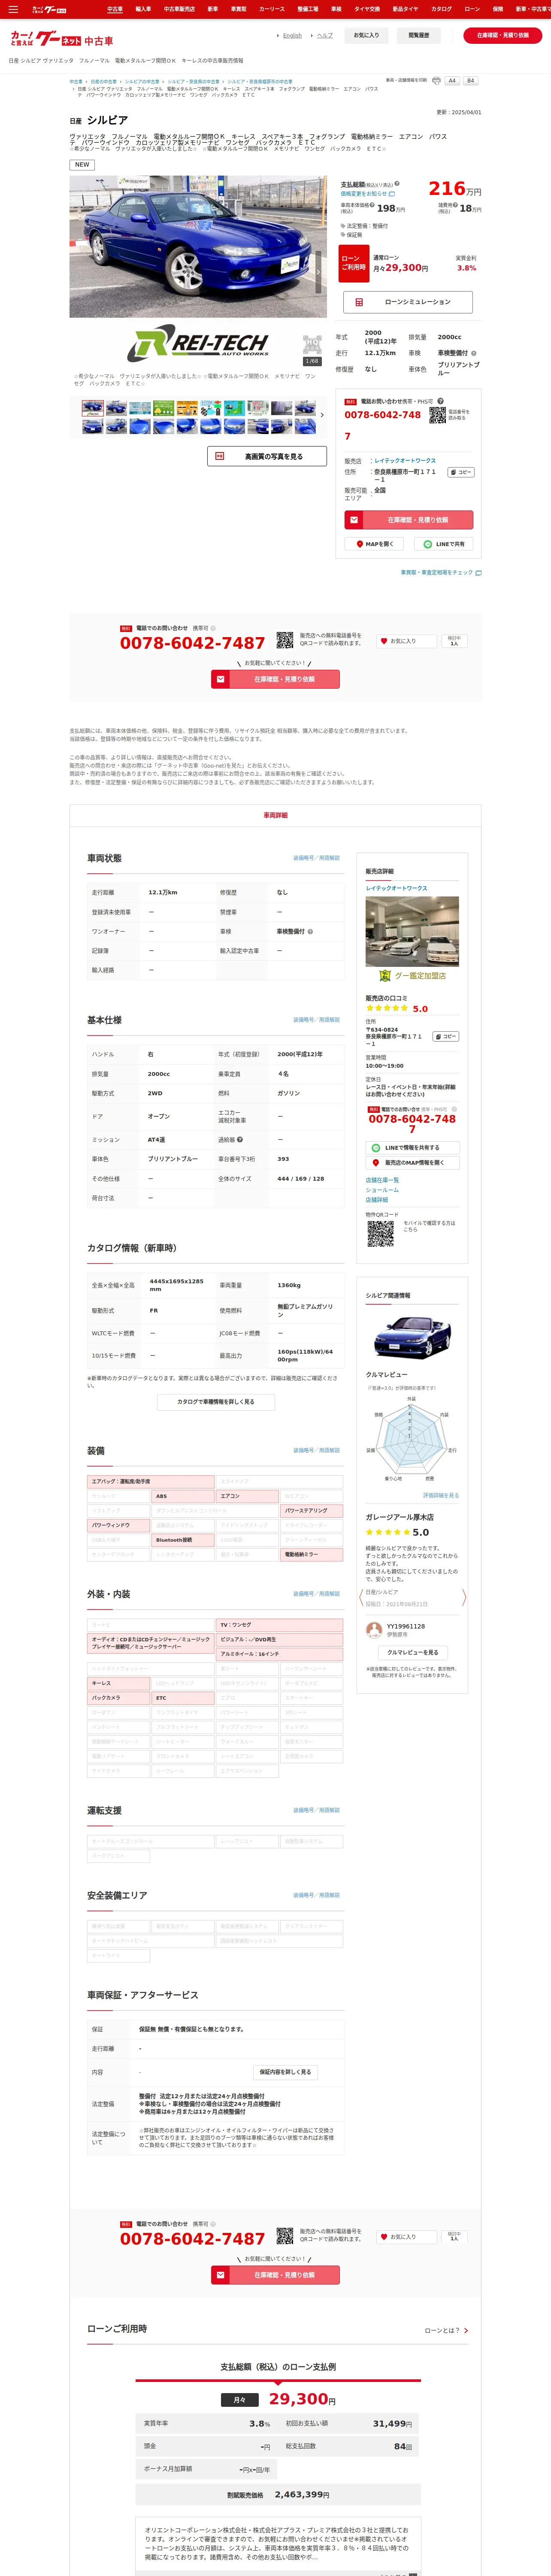551x2576 pixels.
Task: Open the 中古車 tab in the top navigation
Action: 115,9
